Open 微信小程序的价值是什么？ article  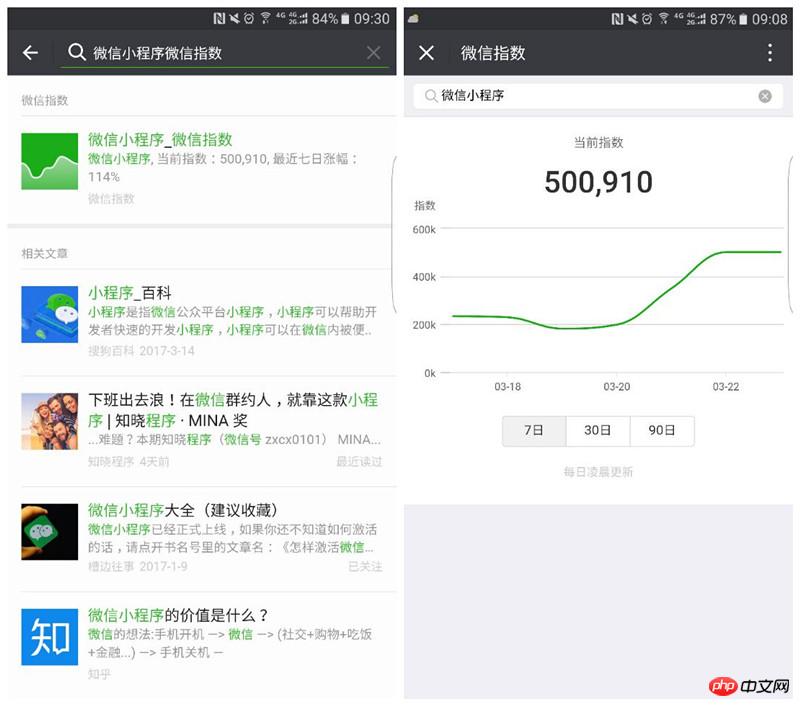click(x=178, y=615)
